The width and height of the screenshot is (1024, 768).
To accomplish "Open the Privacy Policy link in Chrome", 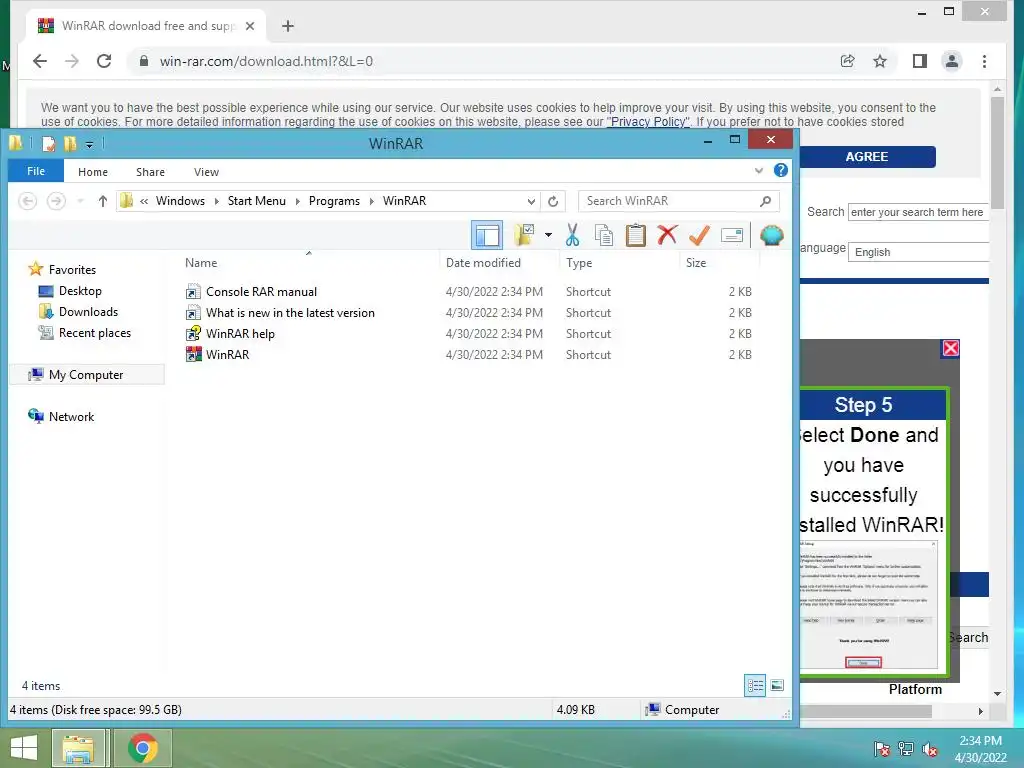I will pyautogui.click(x=648, y=121).
